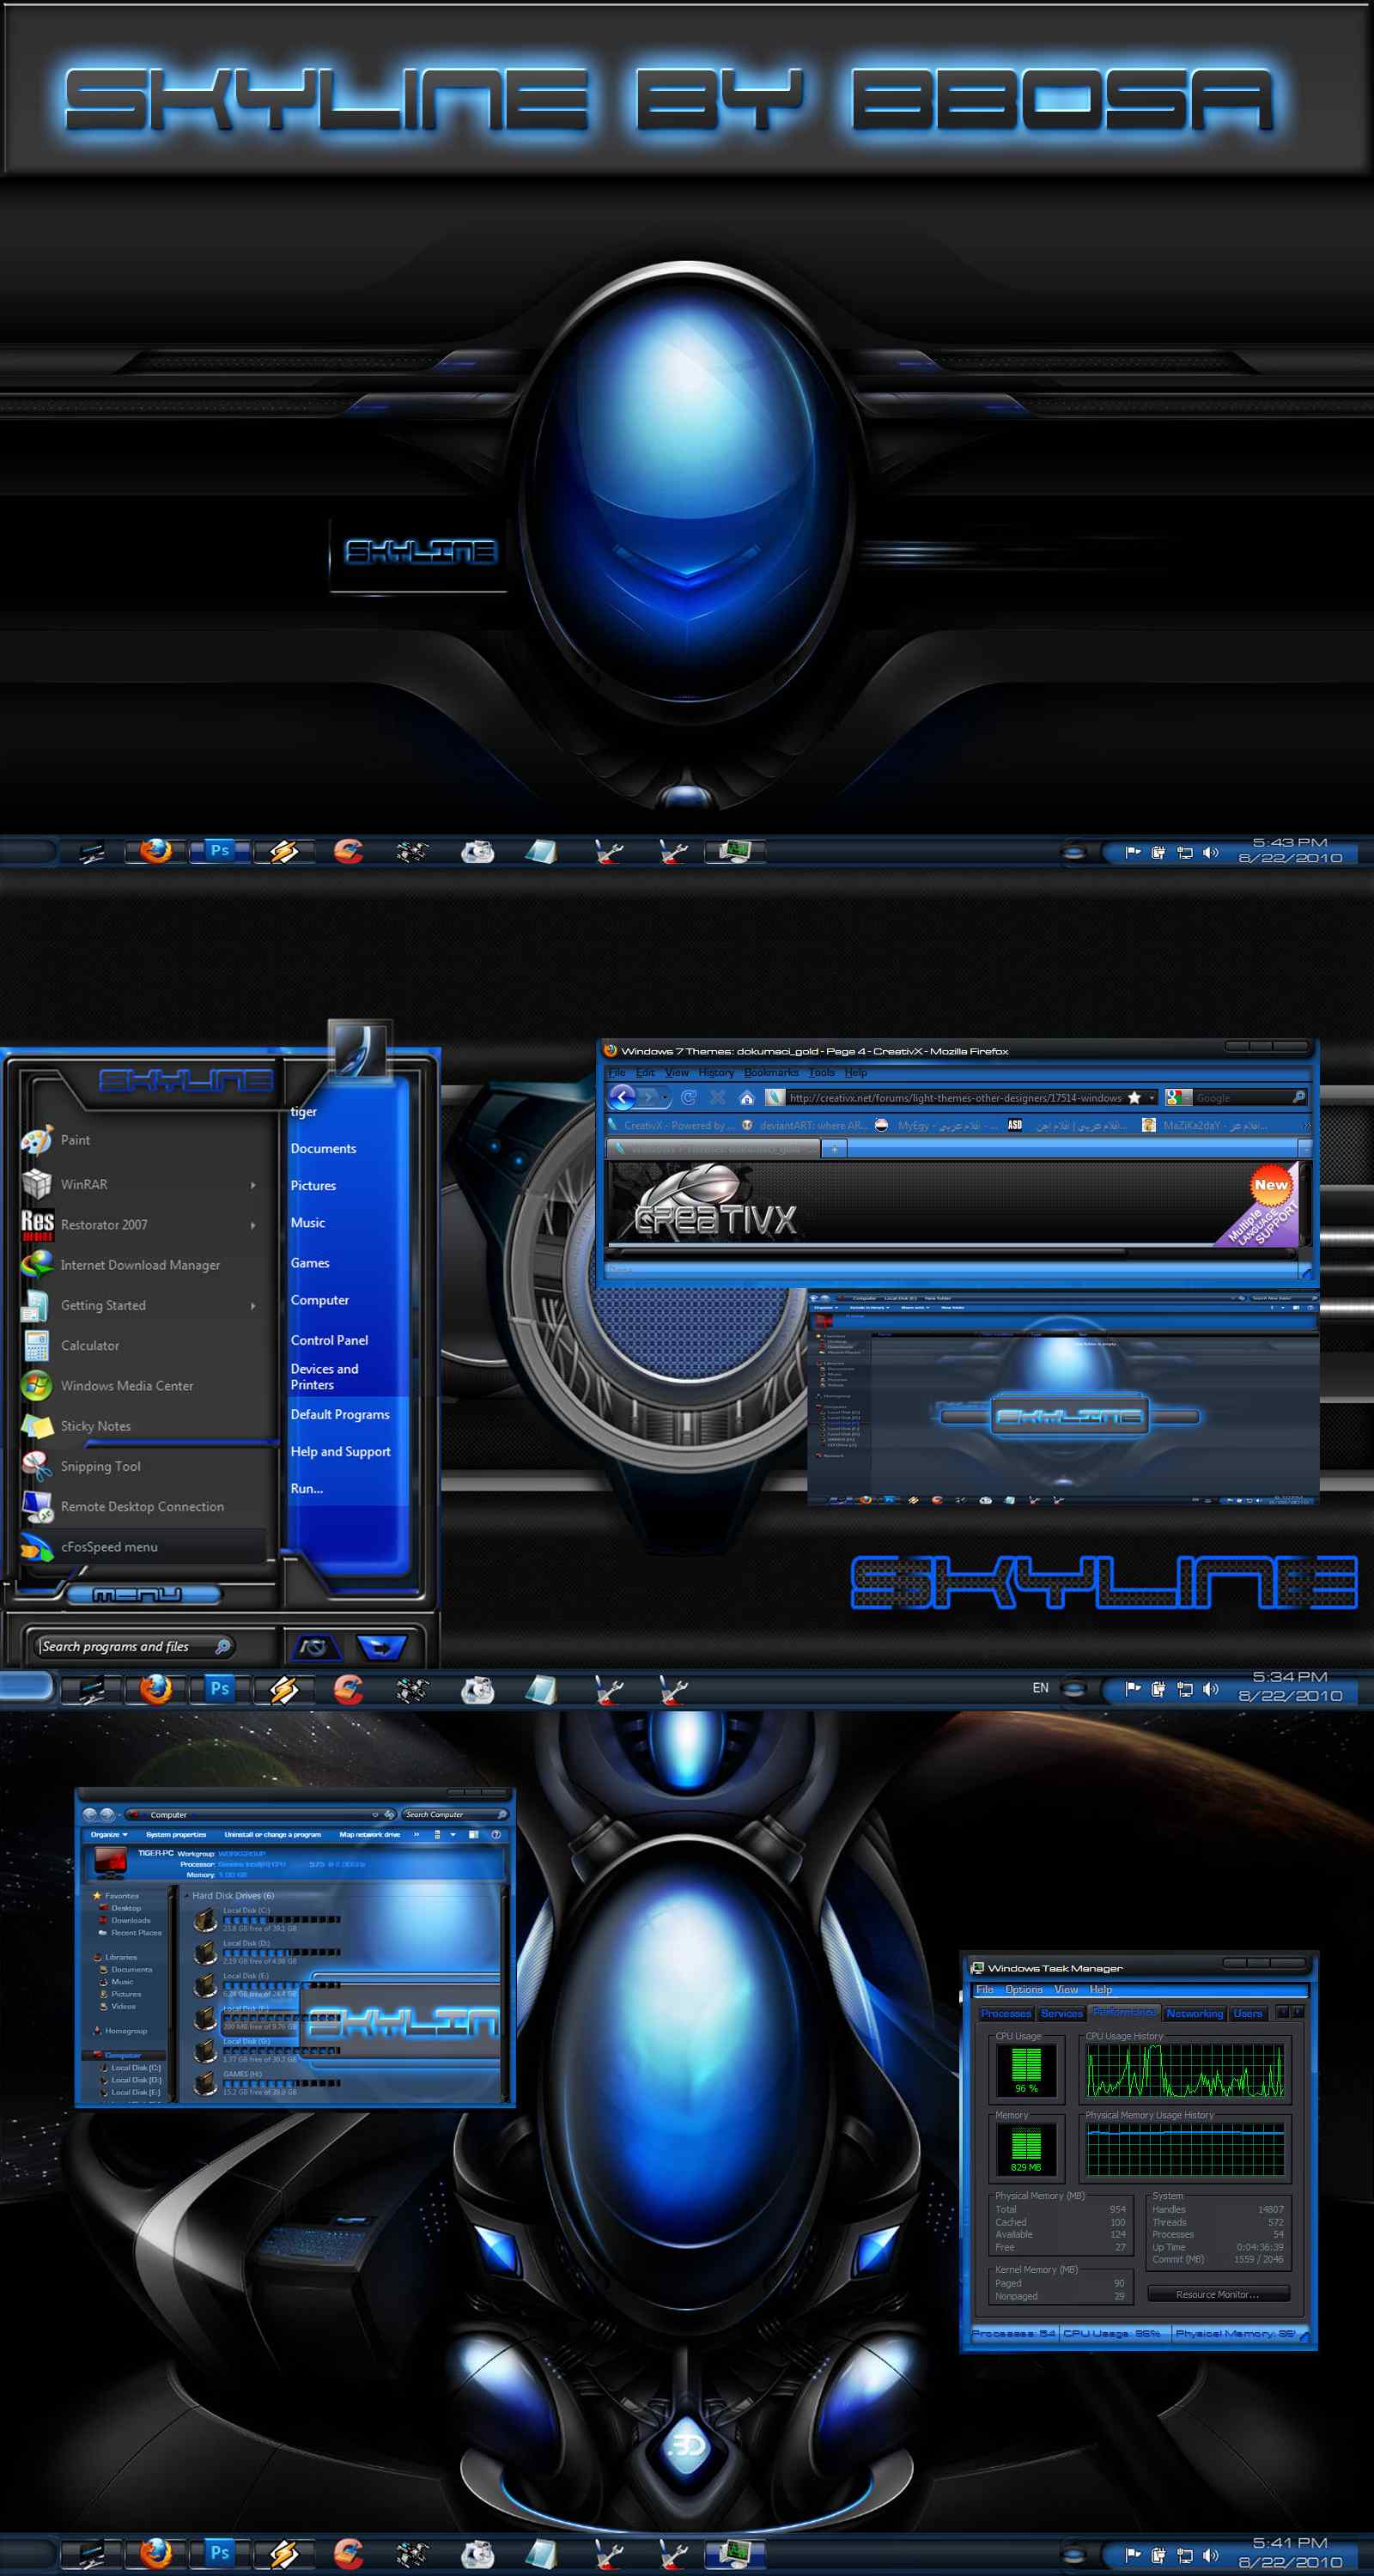Open the Firefox Tools menu
The width and height of the screenshot is (1374, 2576).
point(822,1072)
